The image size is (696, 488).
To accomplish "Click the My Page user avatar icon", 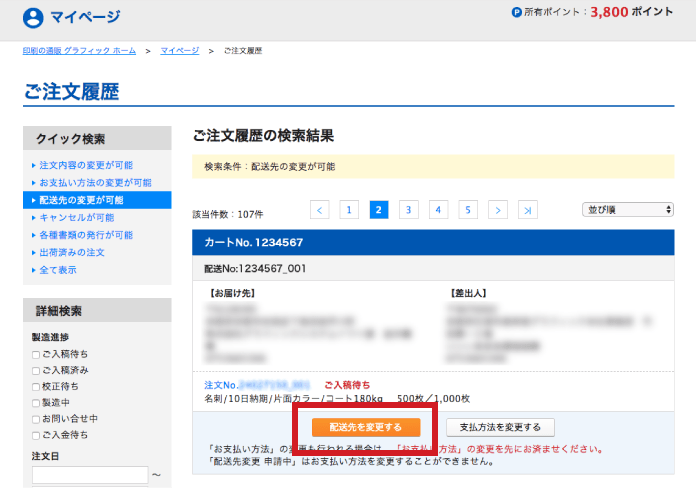I will [x=33, y=17].
